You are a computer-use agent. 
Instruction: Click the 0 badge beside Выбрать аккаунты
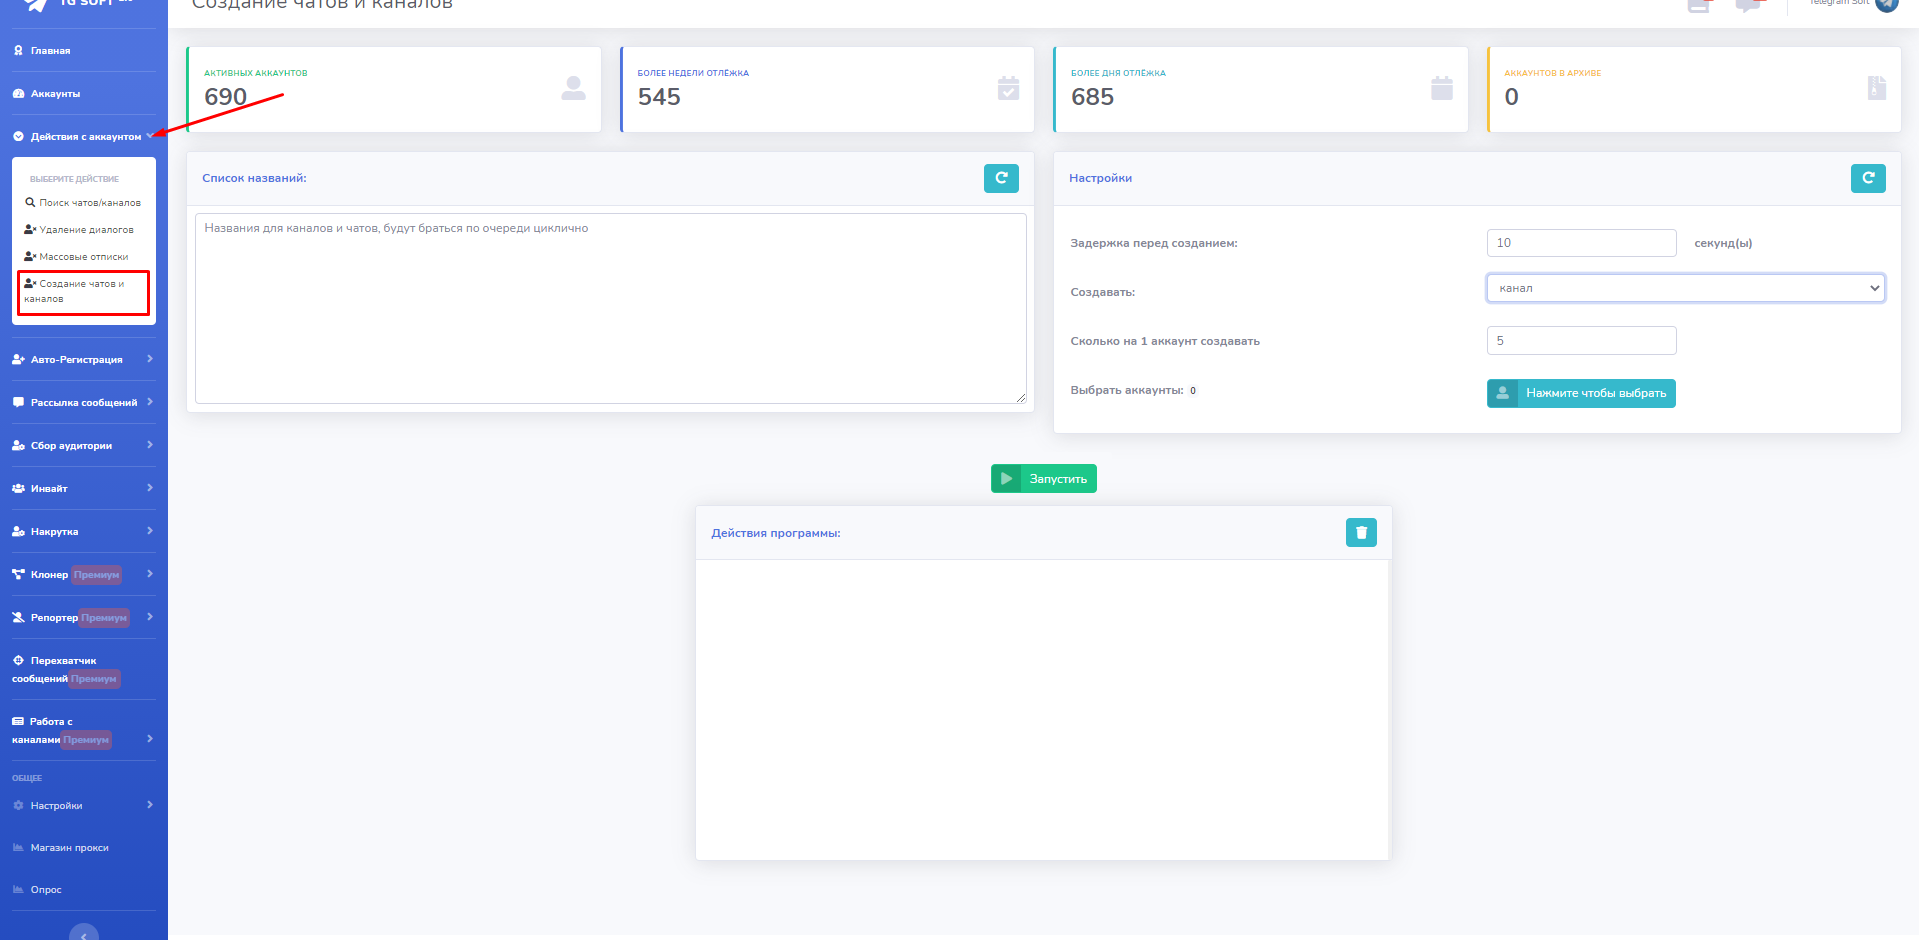tap(1193, 391)
